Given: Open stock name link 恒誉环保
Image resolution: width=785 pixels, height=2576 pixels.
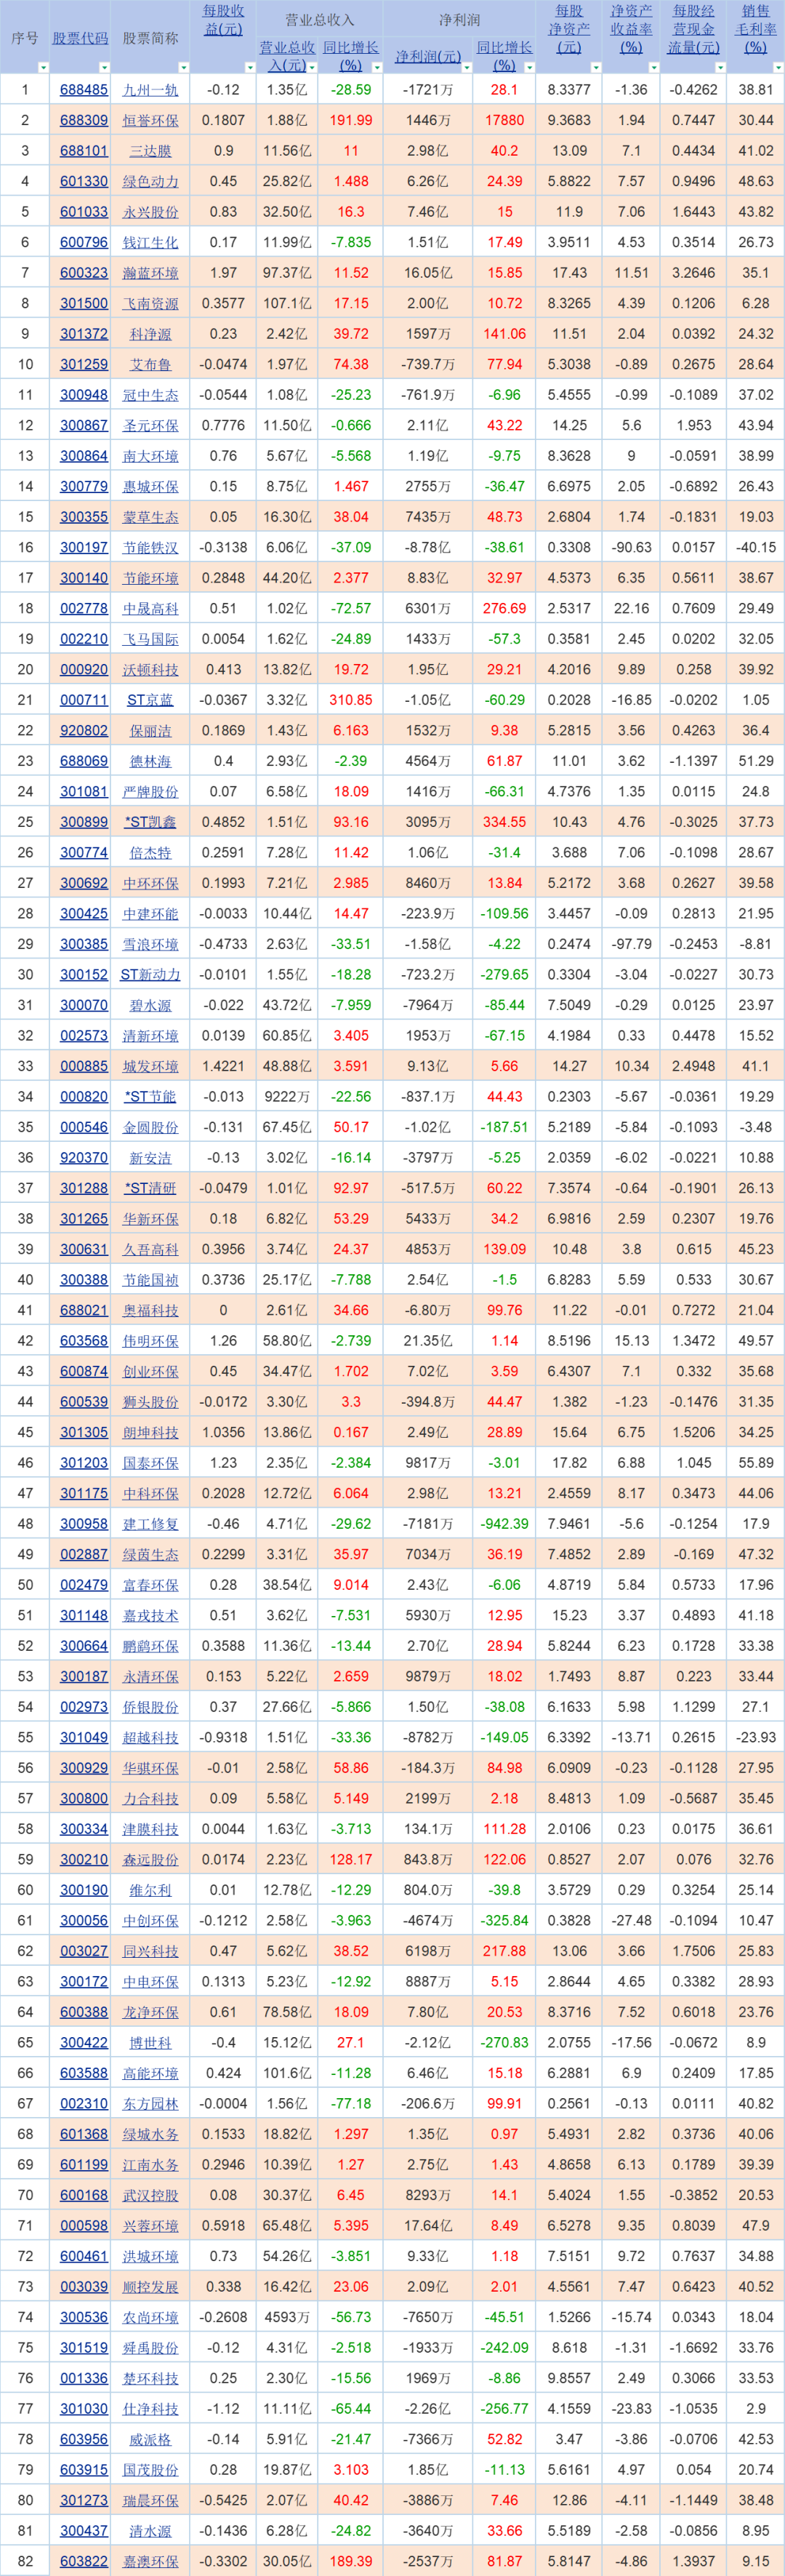Looking at the screenshot, I should click(x=151, y=120).
